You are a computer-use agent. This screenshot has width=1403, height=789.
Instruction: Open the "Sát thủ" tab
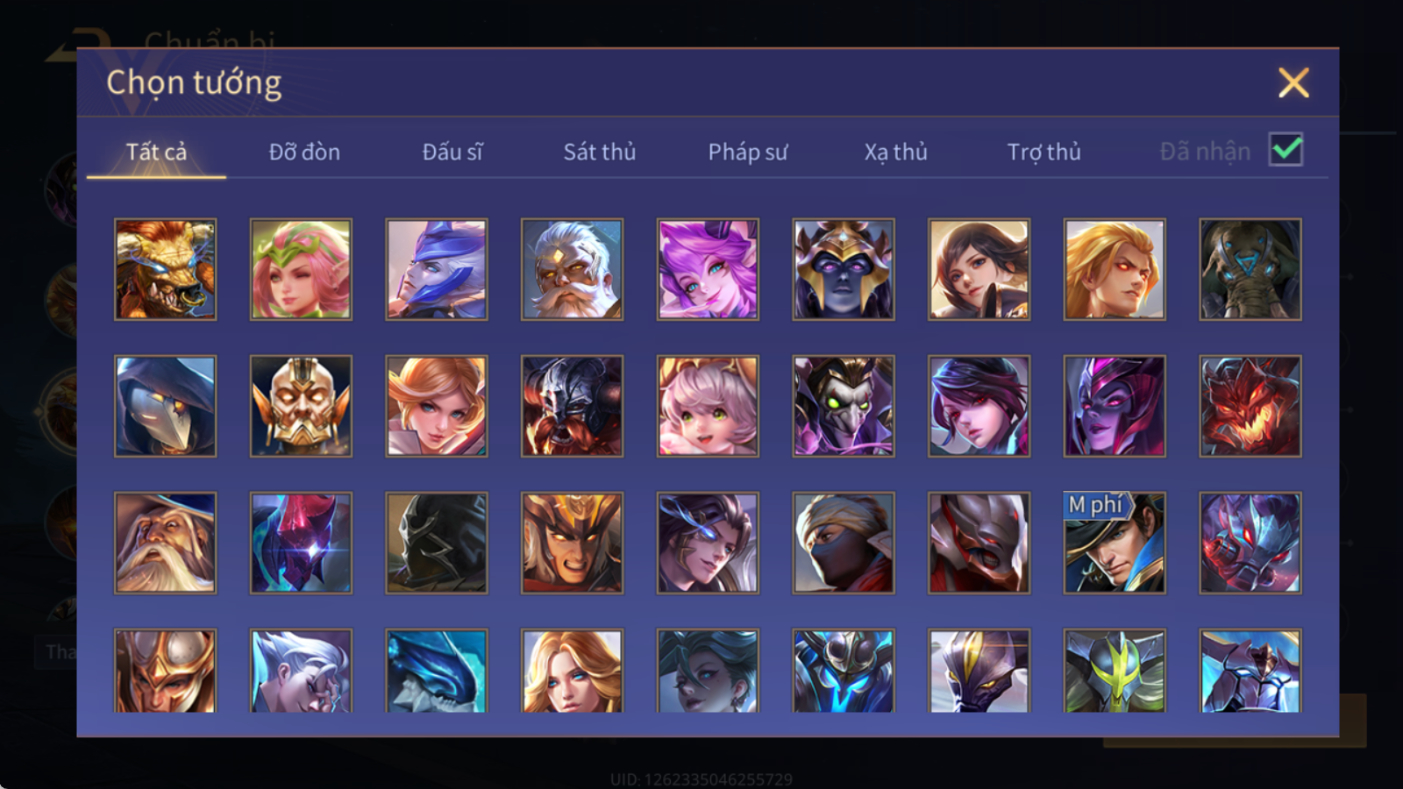pos(600,152)
